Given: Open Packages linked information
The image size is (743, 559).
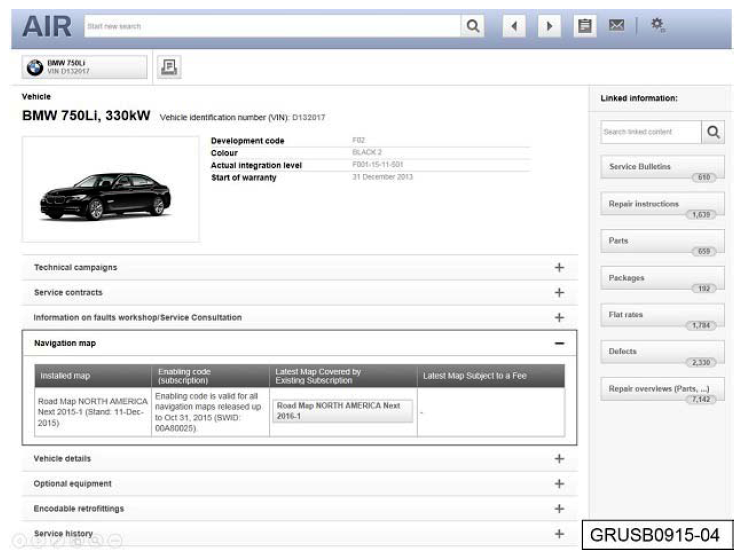Looking at the screenshot, I should click(x=662, y=278).
